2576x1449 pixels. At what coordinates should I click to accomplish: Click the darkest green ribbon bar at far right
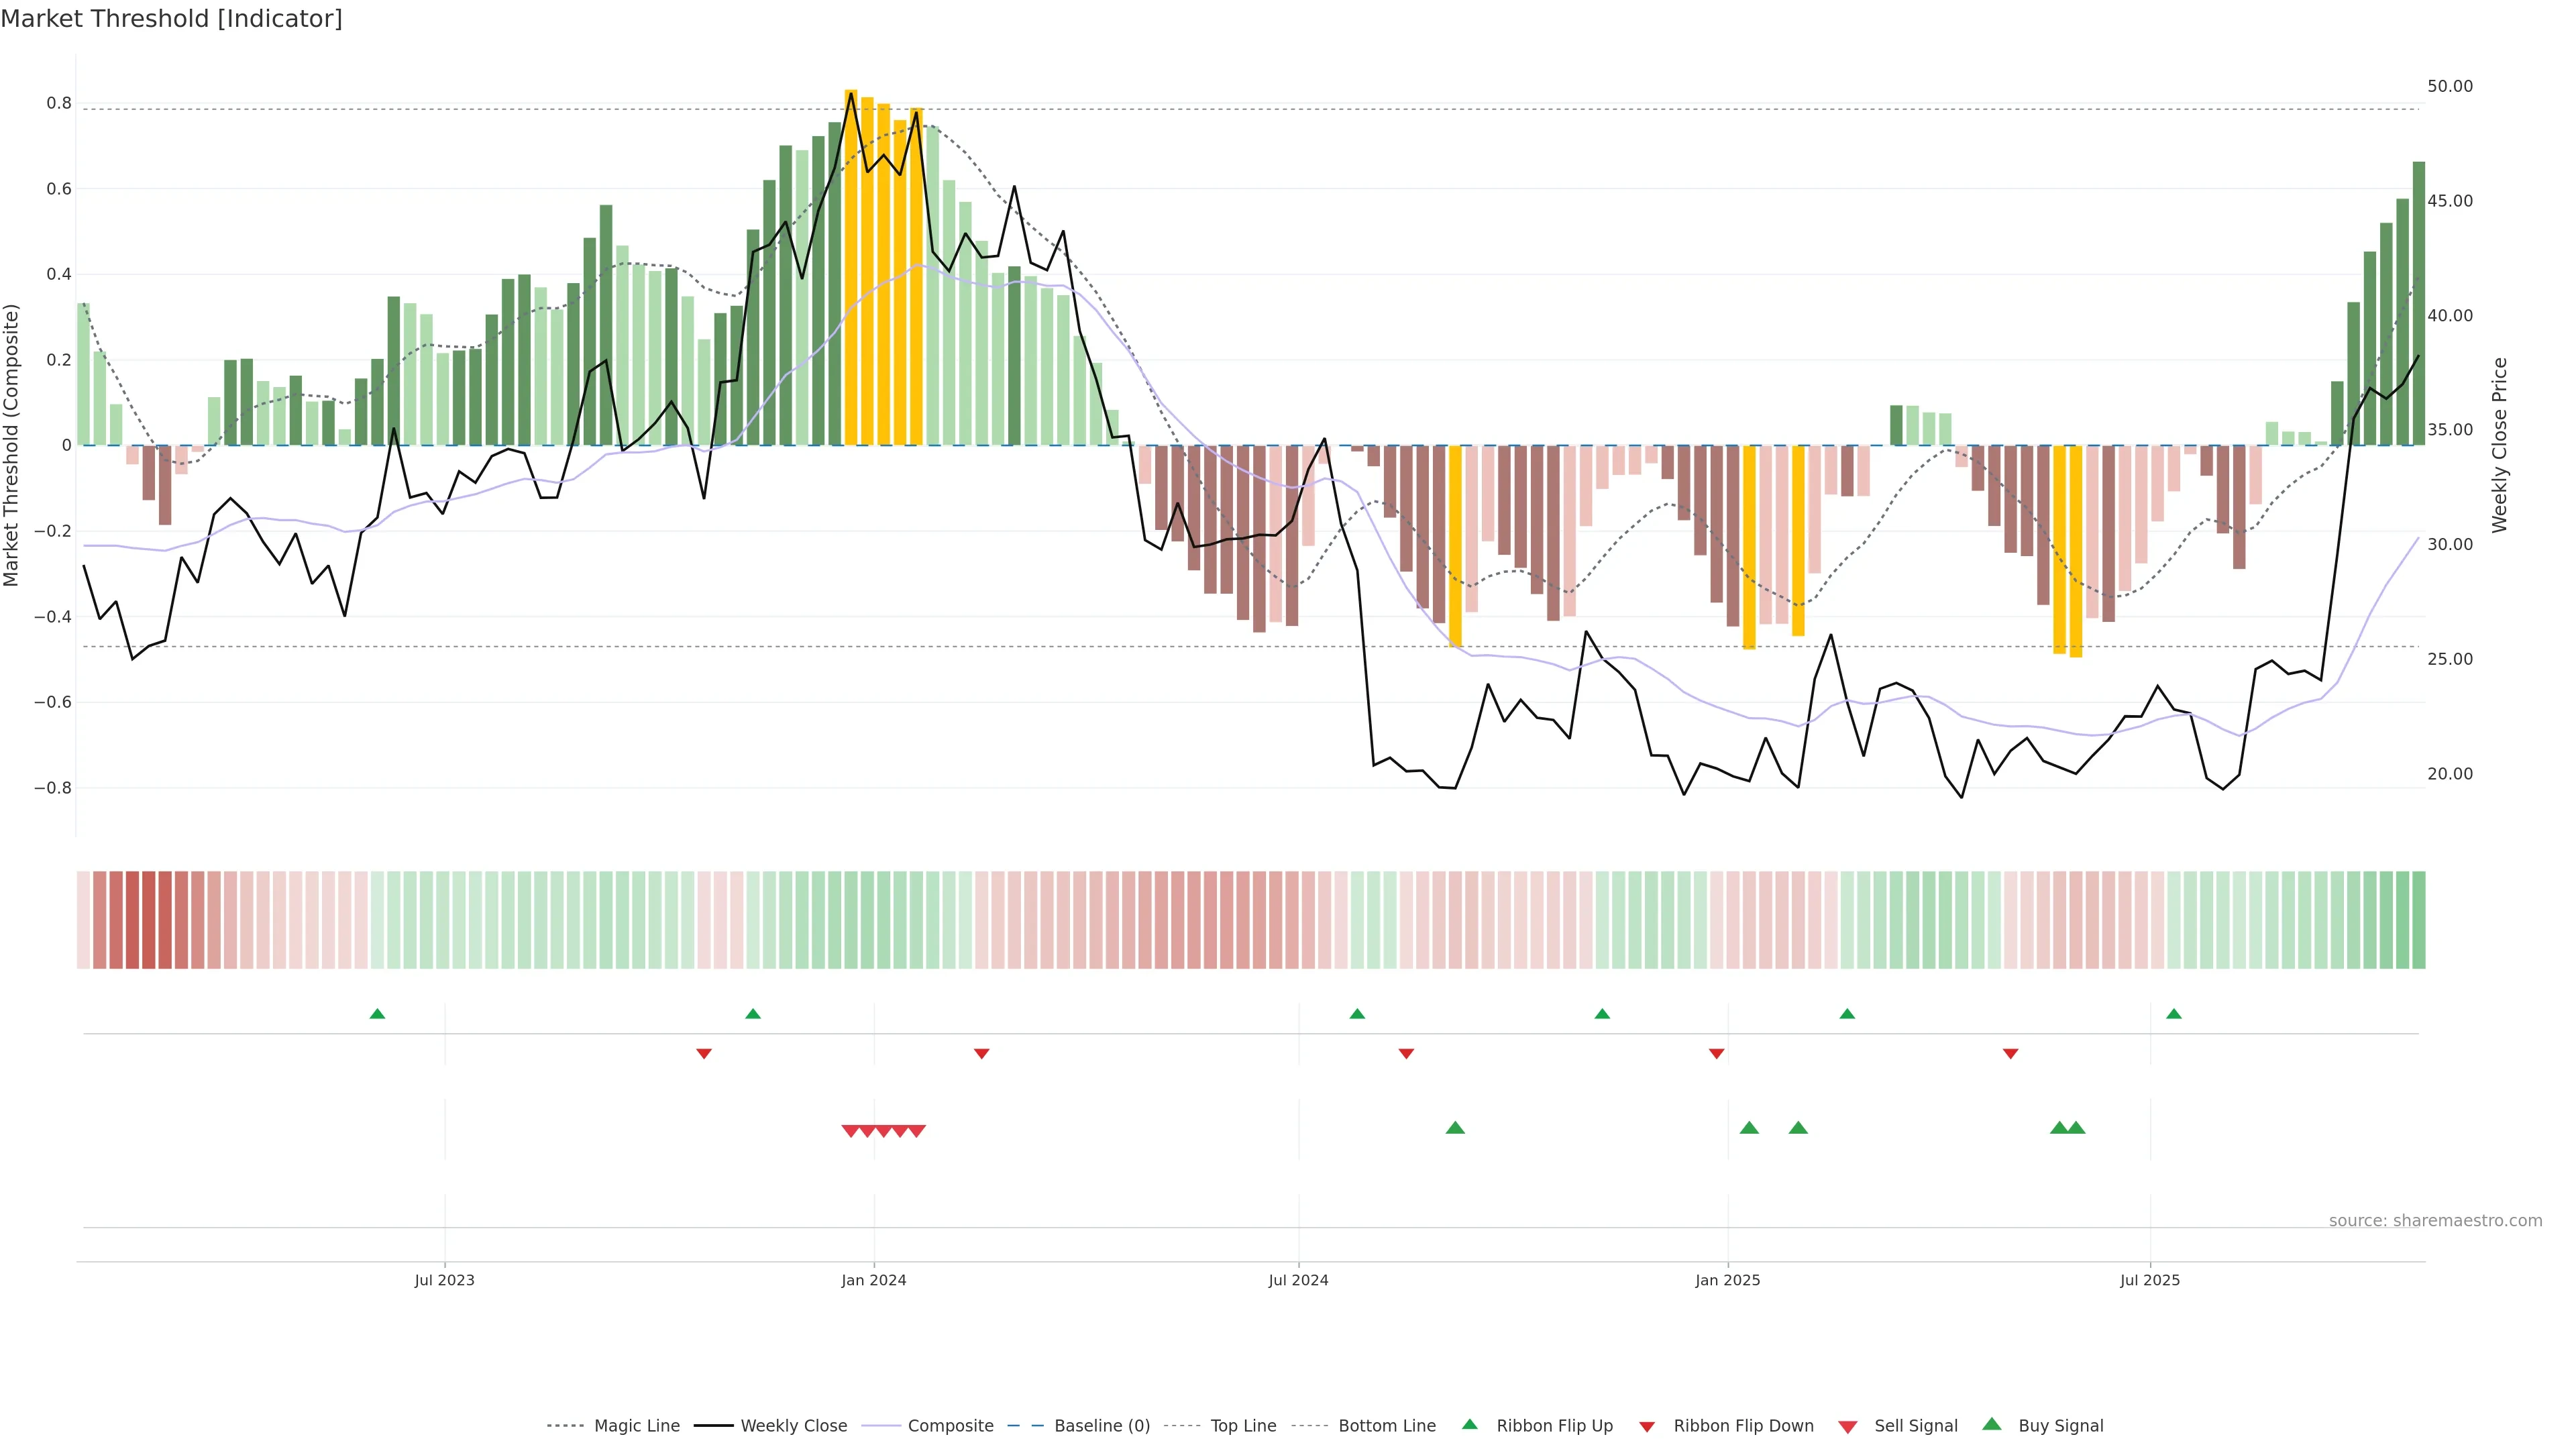point(2418,920)
